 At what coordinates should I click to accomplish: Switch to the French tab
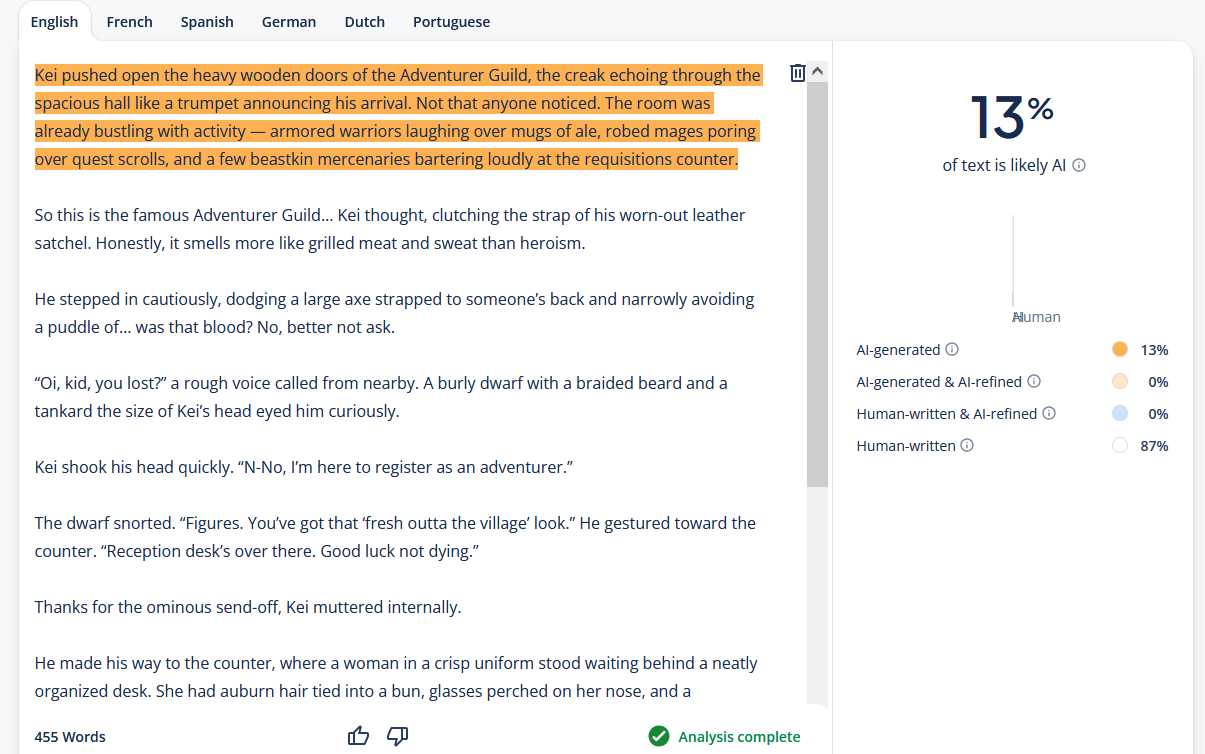pyautogui.click(x=129, y=22)
